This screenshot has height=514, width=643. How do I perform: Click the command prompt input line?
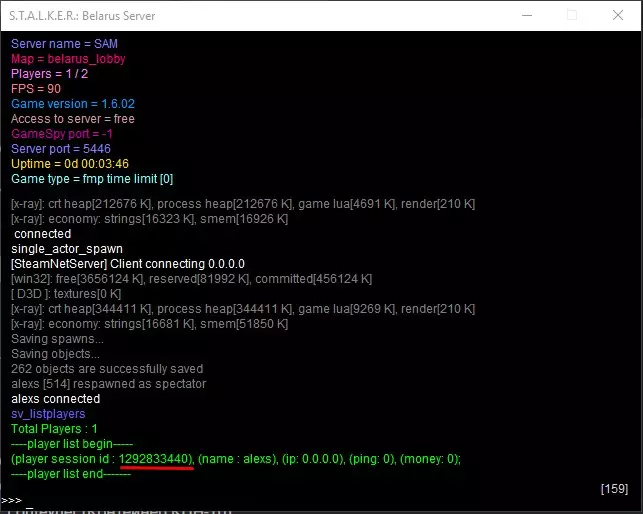320,500
